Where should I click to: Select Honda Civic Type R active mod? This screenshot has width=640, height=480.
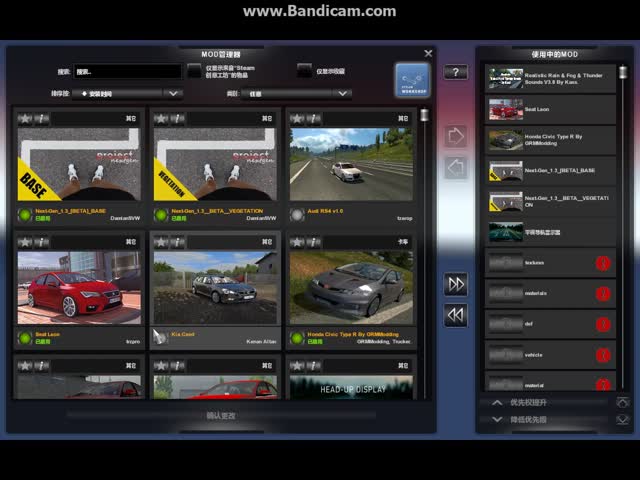550,140
